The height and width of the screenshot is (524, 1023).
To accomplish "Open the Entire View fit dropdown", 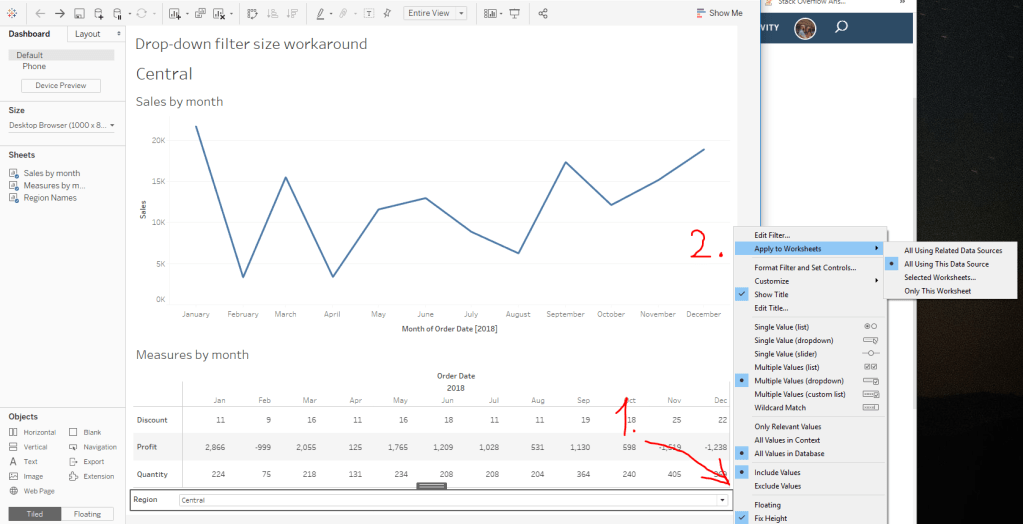I will (435, 14).
